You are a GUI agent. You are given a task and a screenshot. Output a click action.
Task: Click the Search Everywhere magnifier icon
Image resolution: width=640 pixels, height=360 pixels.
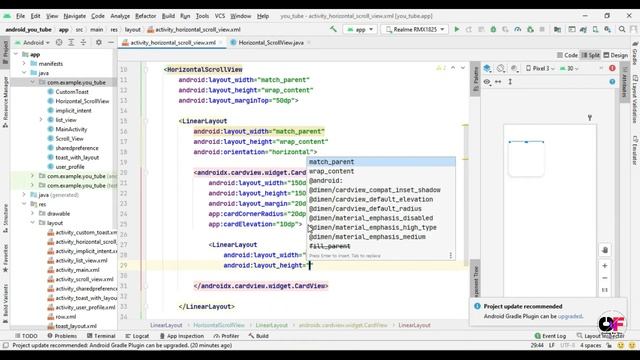point(622,29)
